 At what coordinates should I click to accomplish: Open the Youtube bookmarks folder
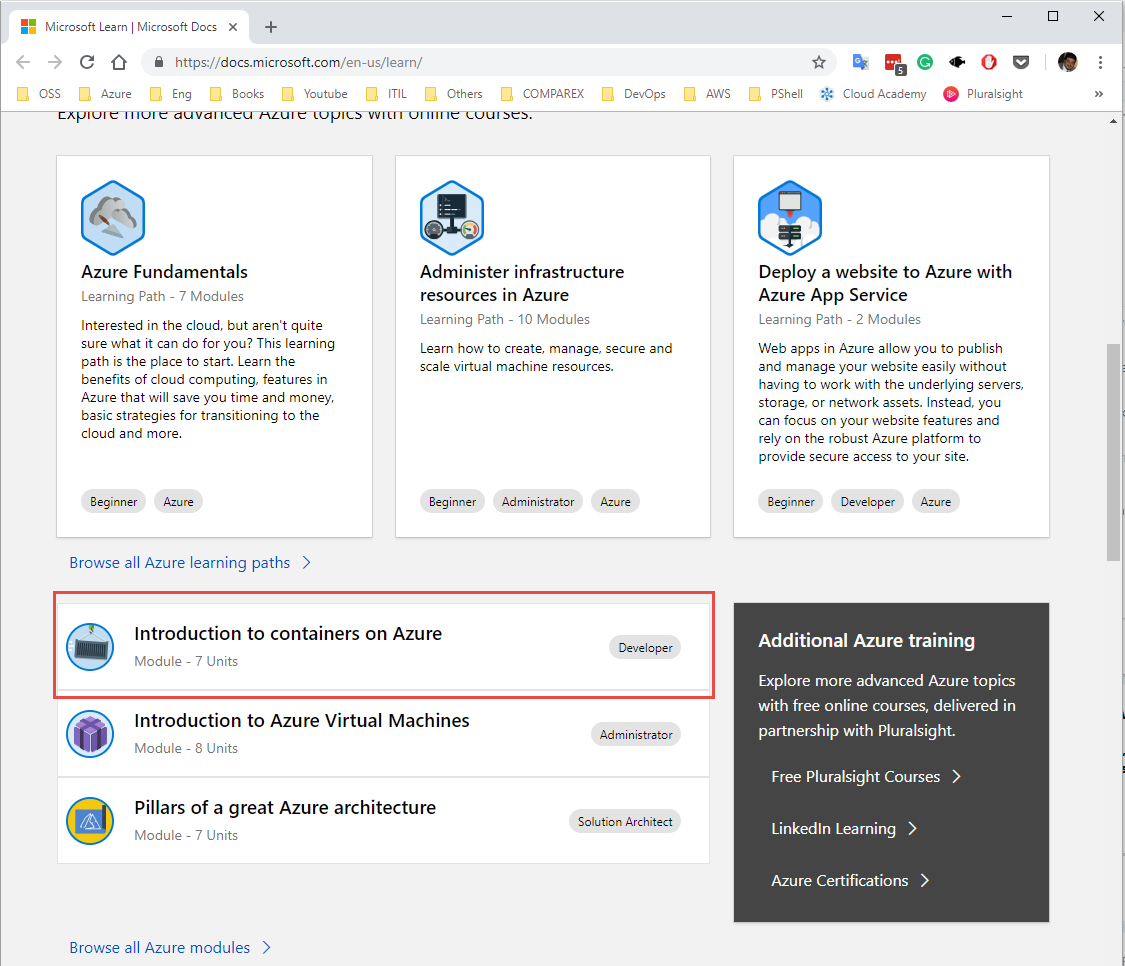coord(314,94)
